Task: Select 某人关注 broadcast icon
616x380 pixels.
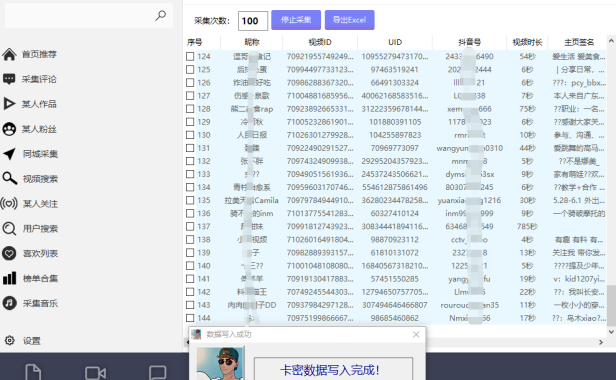Action: point(9,204)
